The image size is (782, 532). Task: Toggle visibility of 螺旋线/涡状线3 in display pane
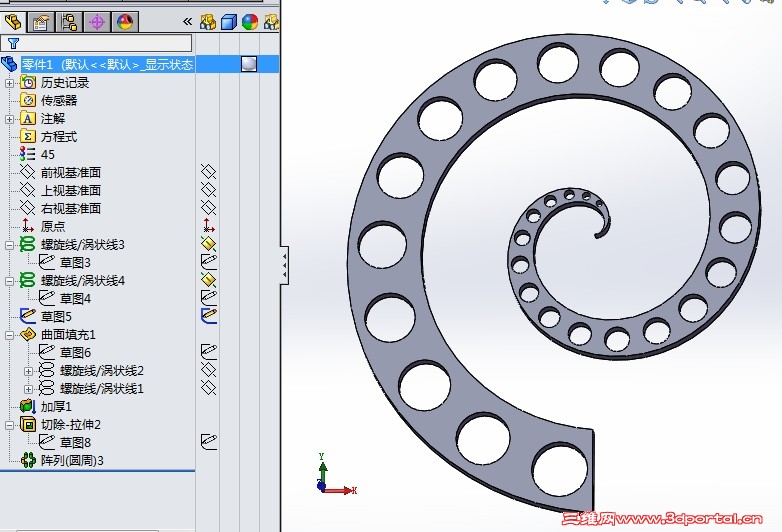coord(208,243)
